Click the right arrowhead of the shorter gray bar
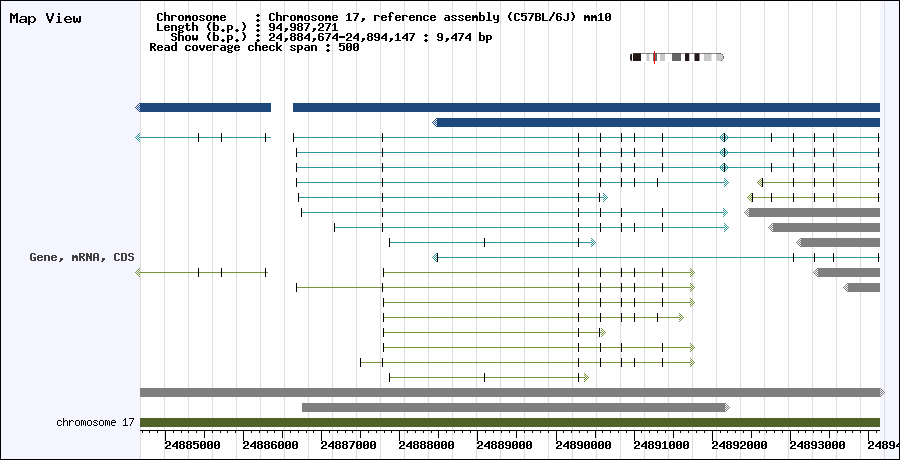 tap(727, 407)
